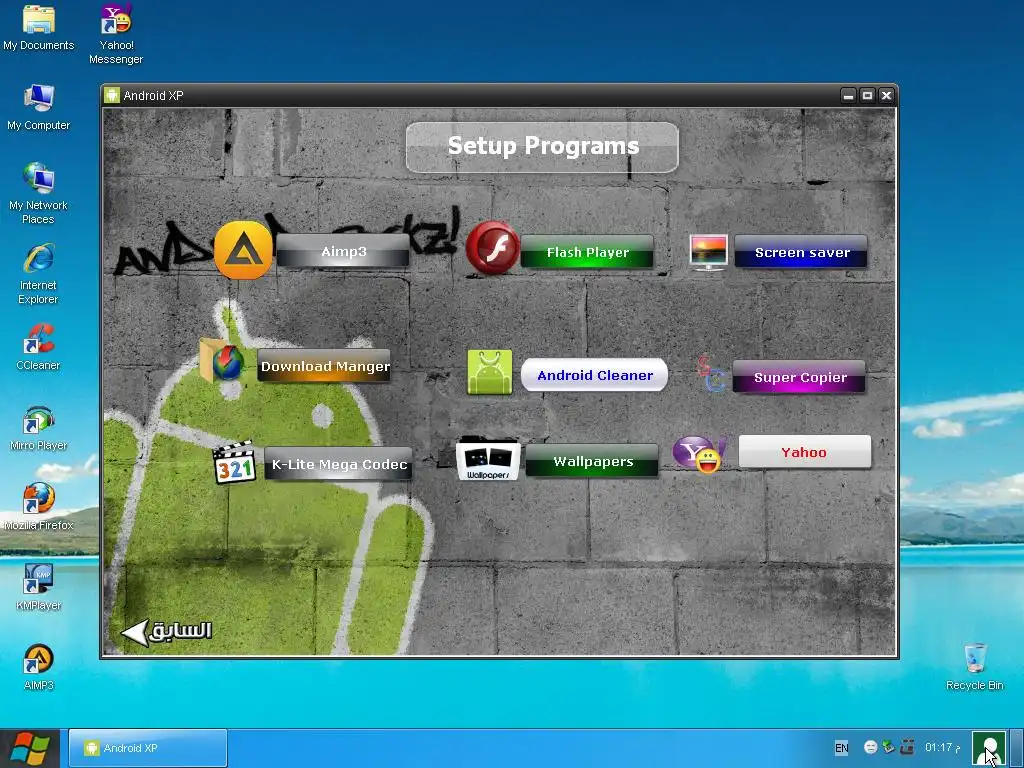Open the Windows Start button
This screenshot has height=768, width=1024.
coord(30,748)
